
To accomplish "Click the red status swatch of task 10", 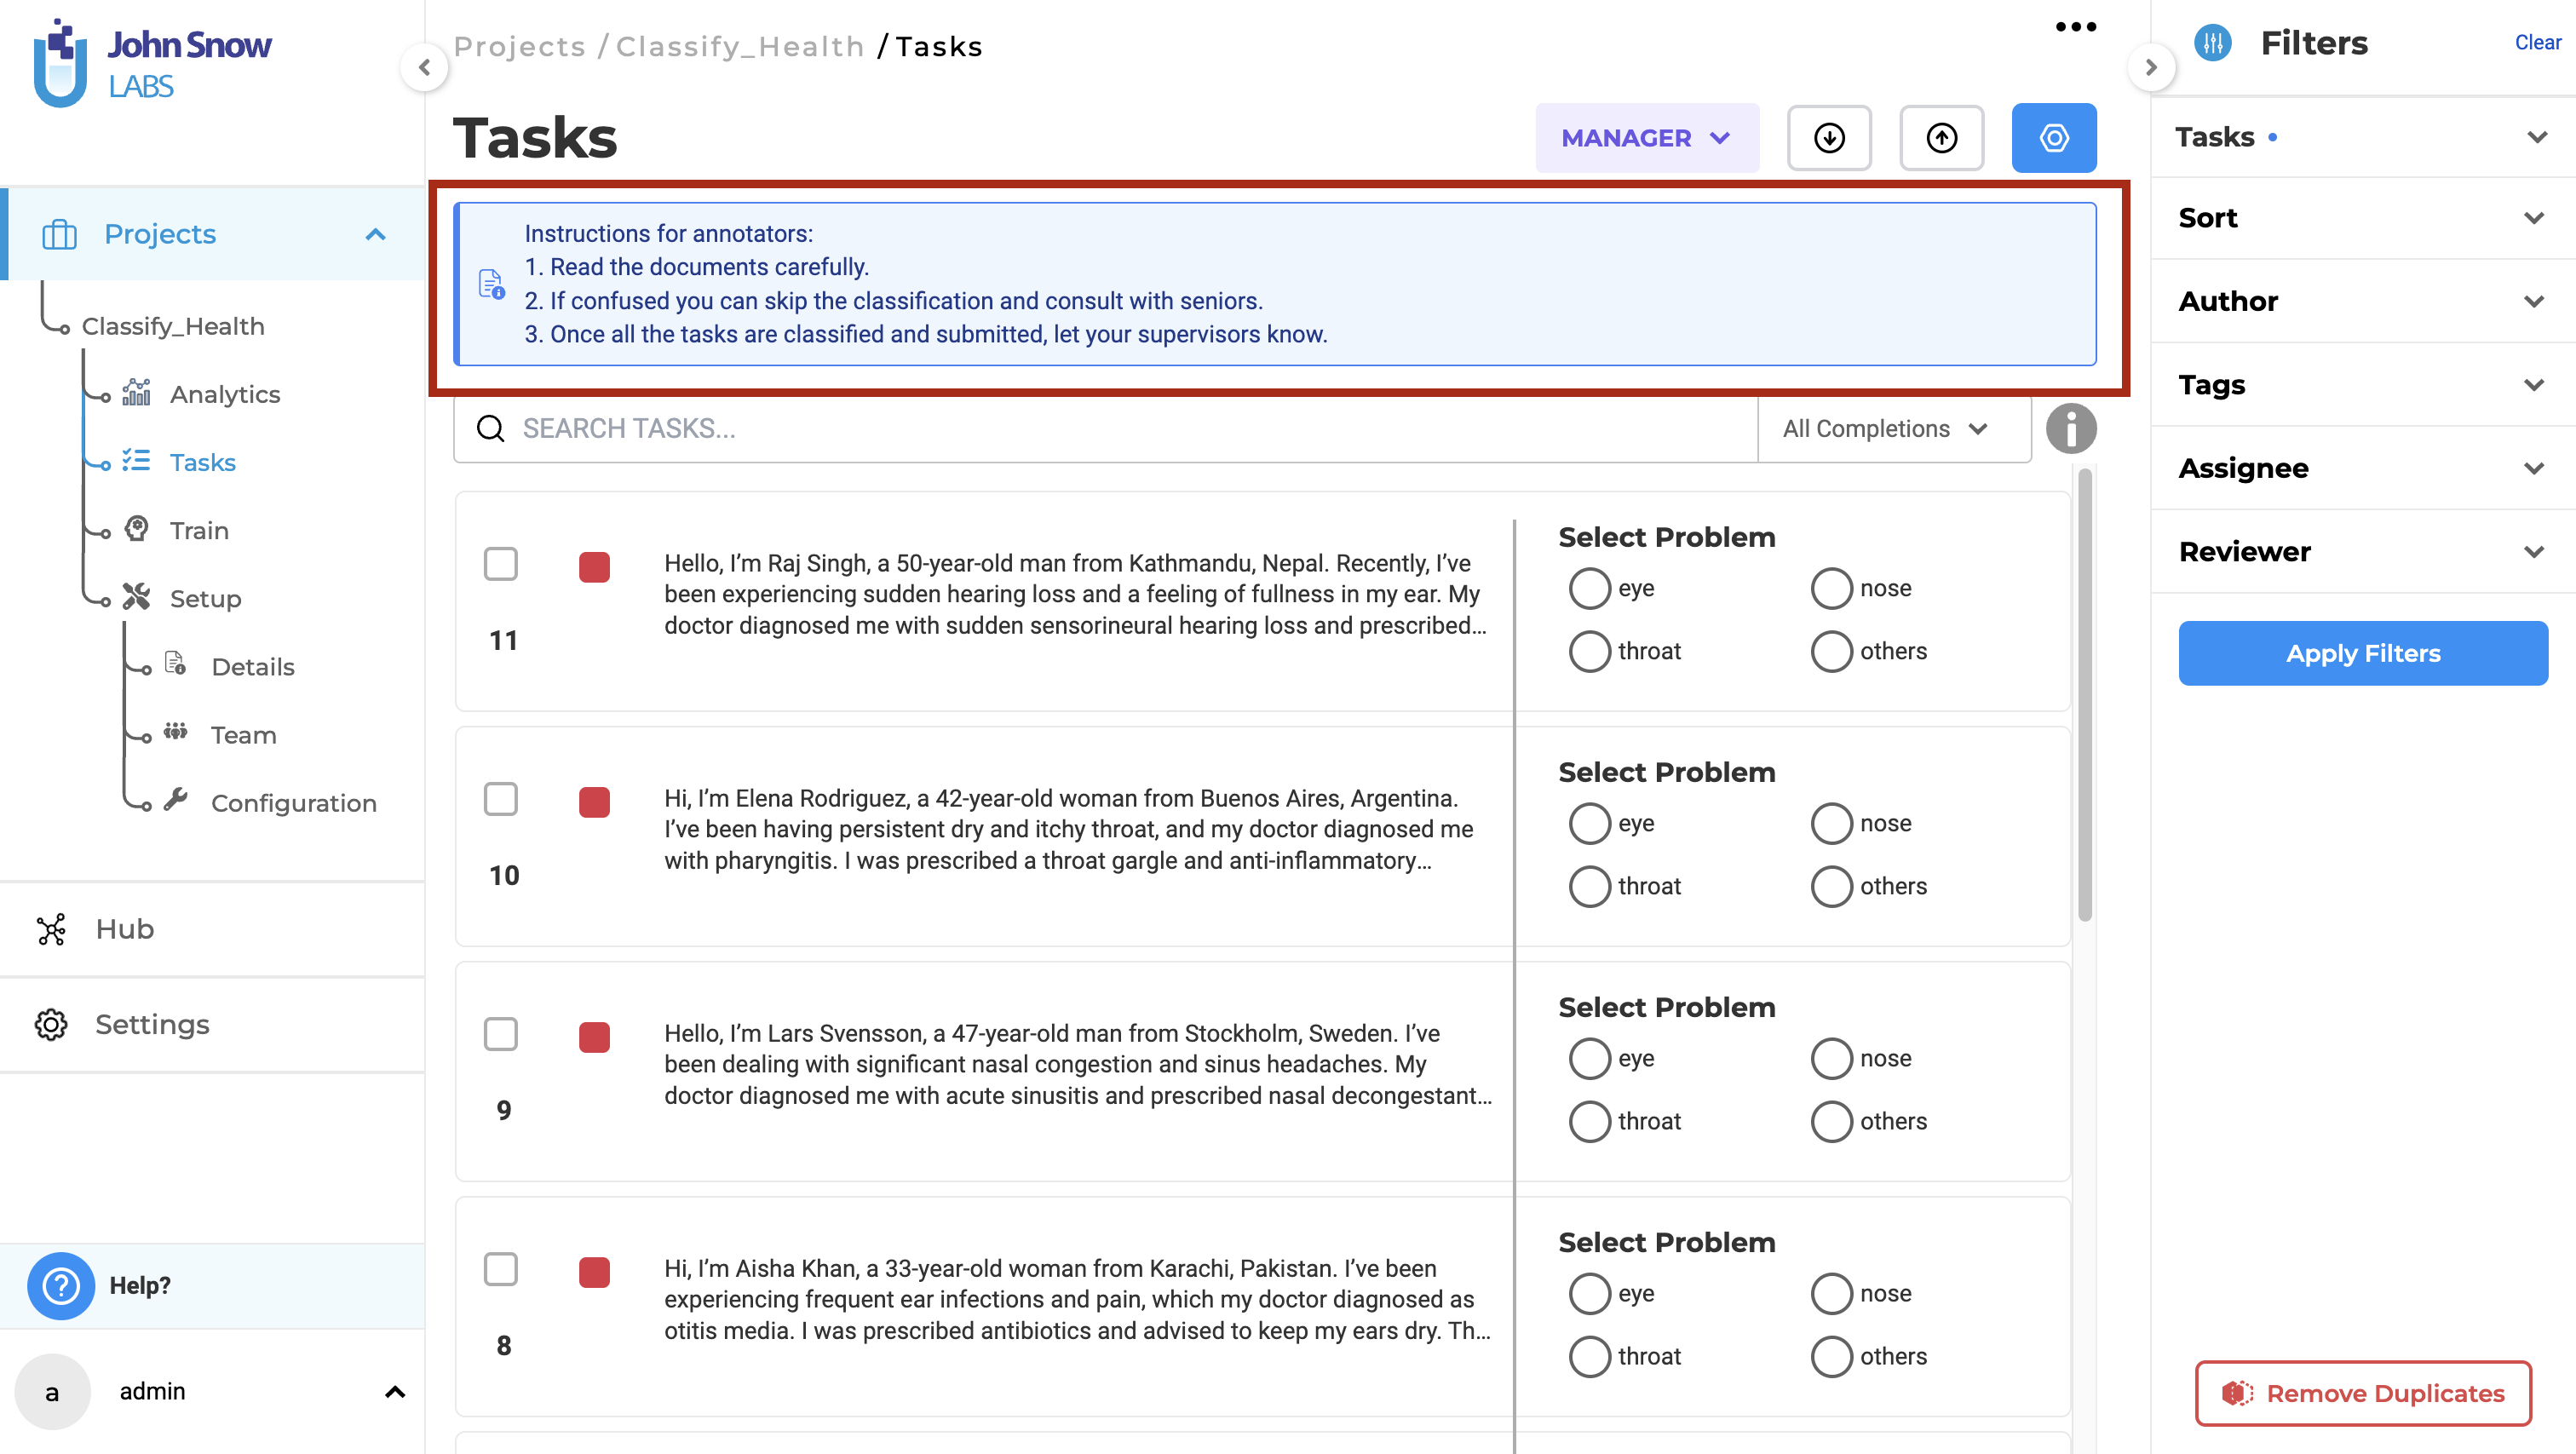I will click(594, 802).
